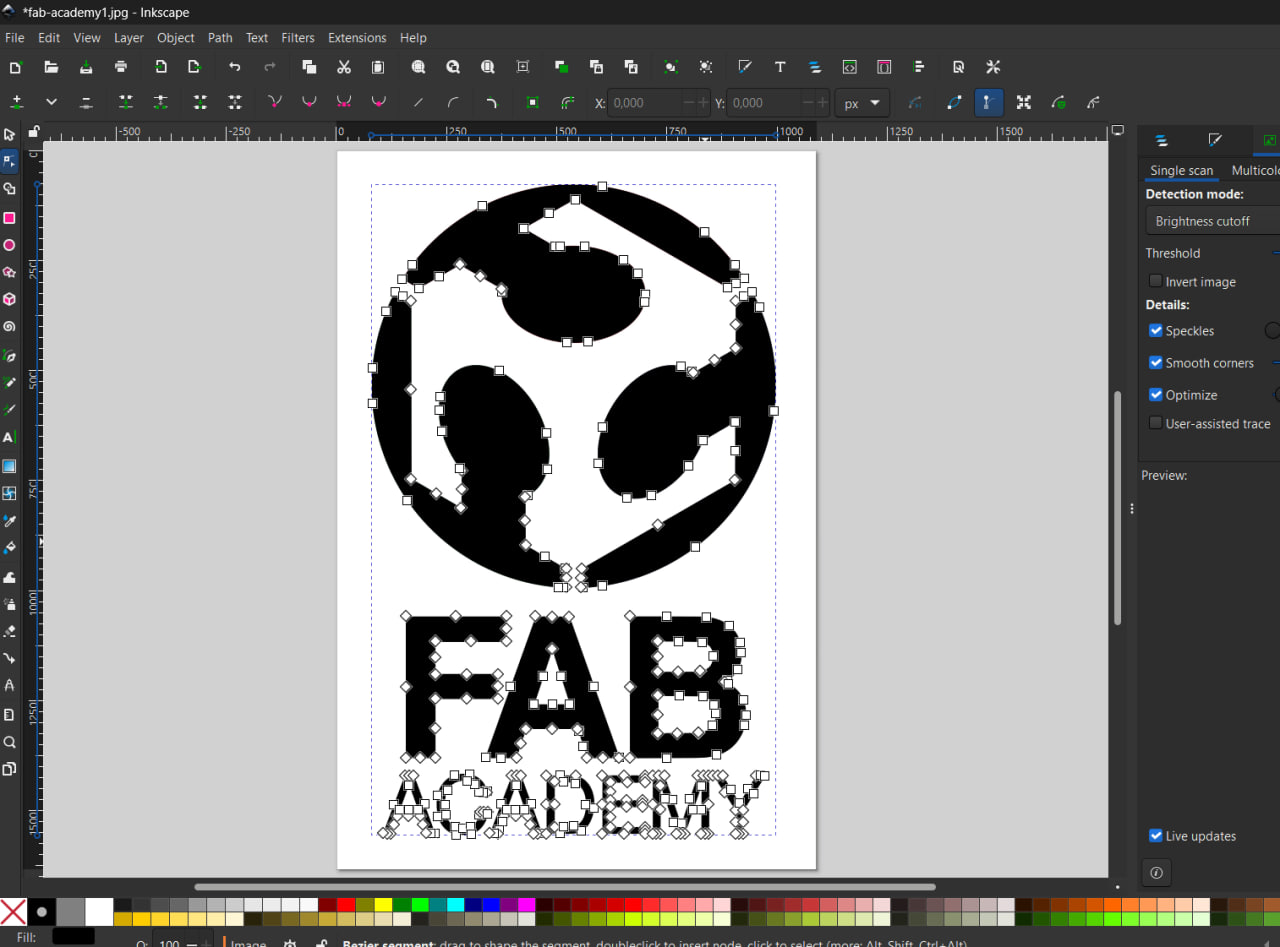Select the Gradient tool

9,465
